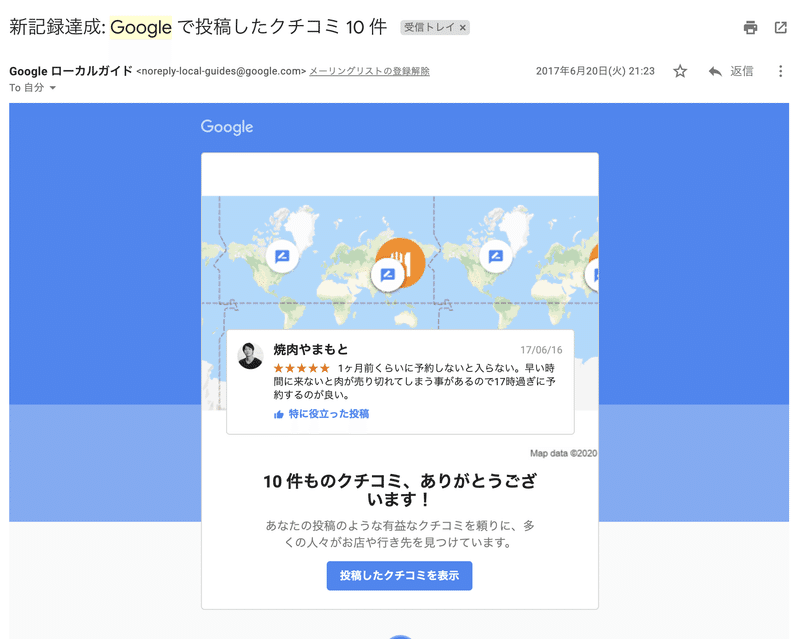Image resolution: width=800 pixels, height=639 pixels.
Task: Click the reply arrow icon
Action: (715, 71)
